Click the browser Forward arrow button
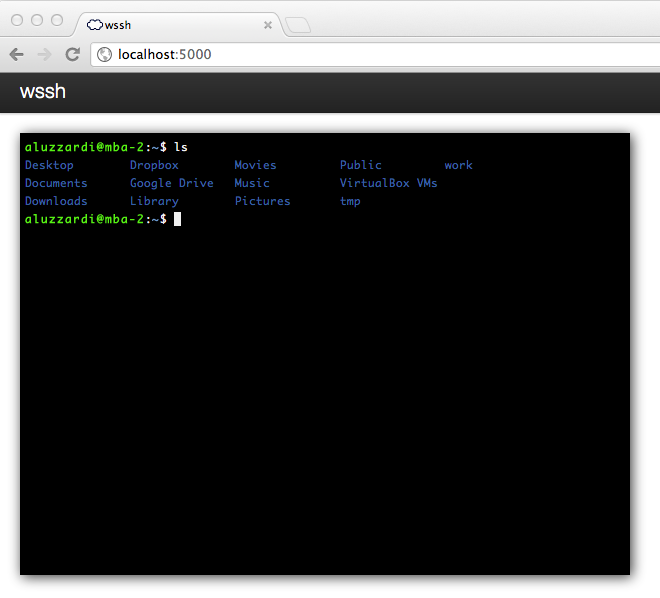Image resolution: width=660 pixels, height=598 pixels. 44,54
